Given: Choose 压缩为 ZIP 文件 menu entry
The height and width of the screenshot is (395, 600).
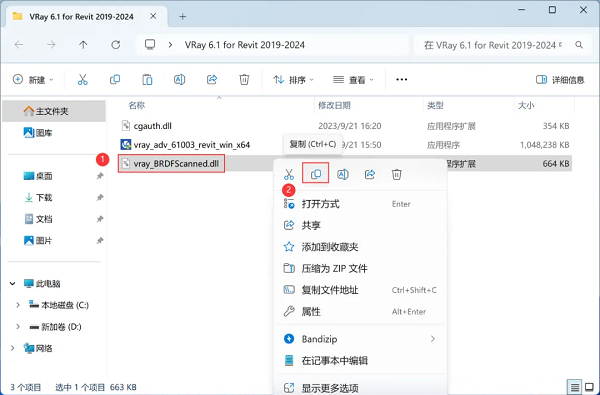Looking at the screenshot, I should coord(360,268).
